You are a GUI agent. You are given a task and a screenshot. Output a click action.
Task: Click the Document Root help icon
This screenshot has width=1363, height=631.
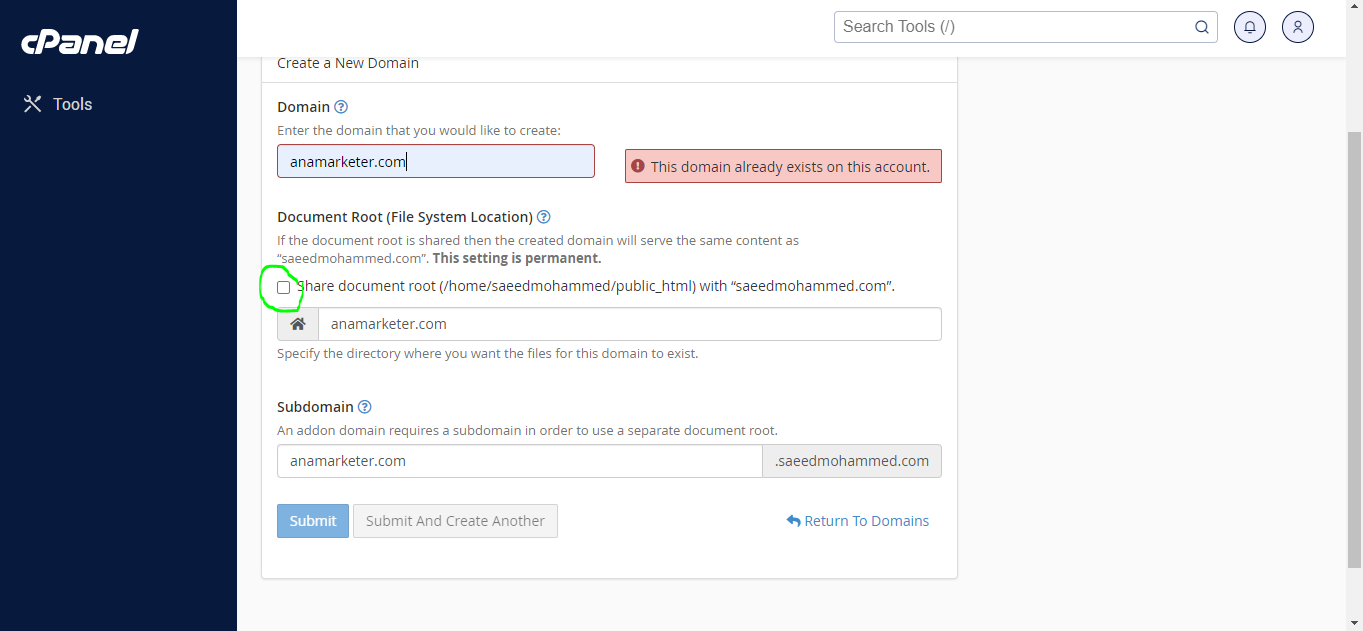pos(544,217)
